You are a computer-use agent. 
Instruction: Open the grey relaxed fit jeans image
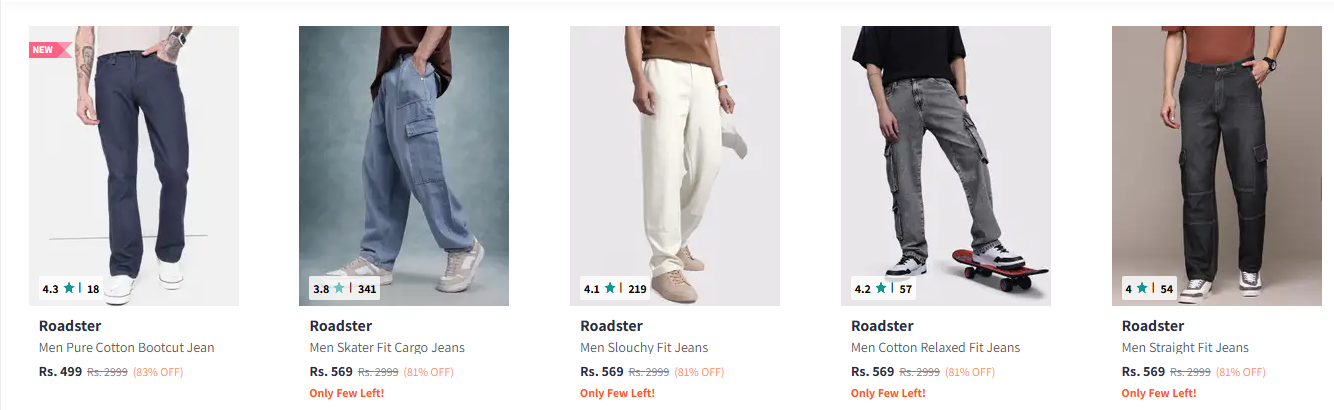pos(946,165)
